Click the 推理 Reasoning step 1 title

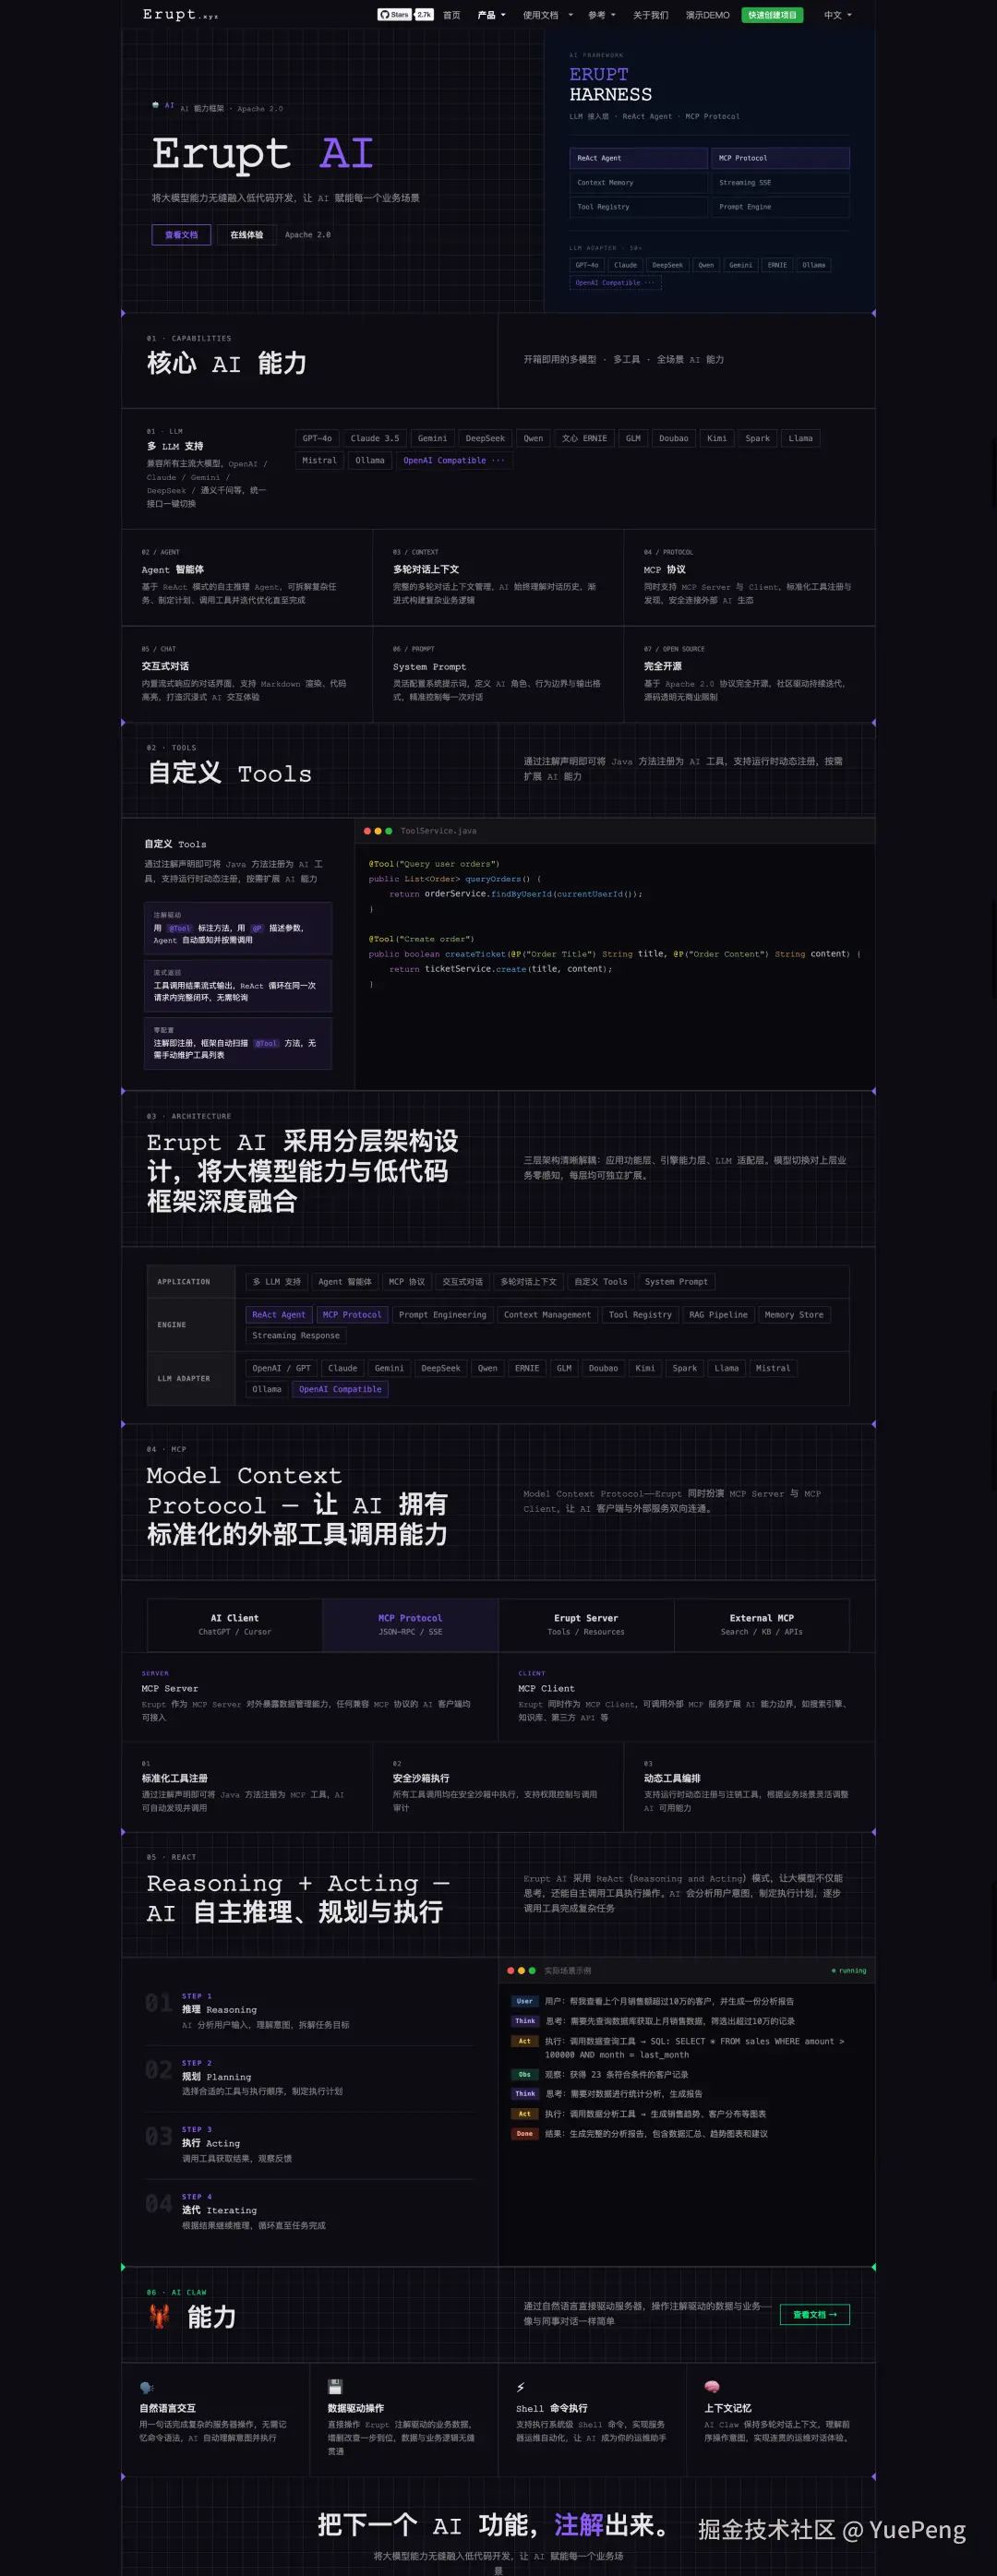(x=219, y=2010)
